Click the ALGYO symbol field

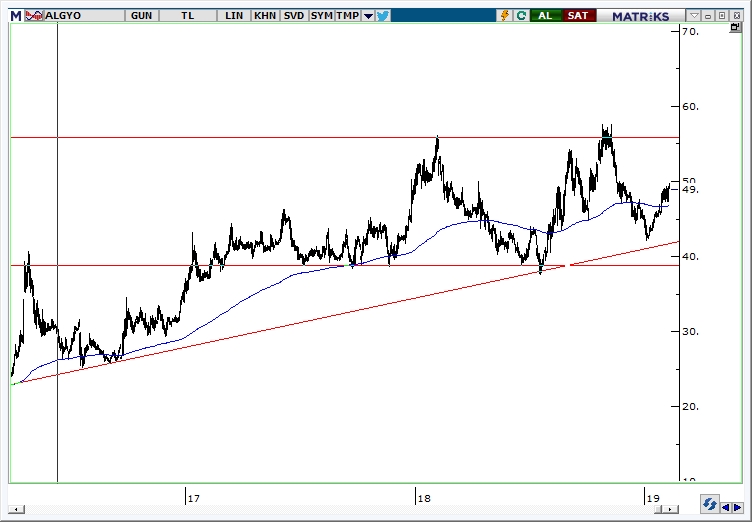84,16
